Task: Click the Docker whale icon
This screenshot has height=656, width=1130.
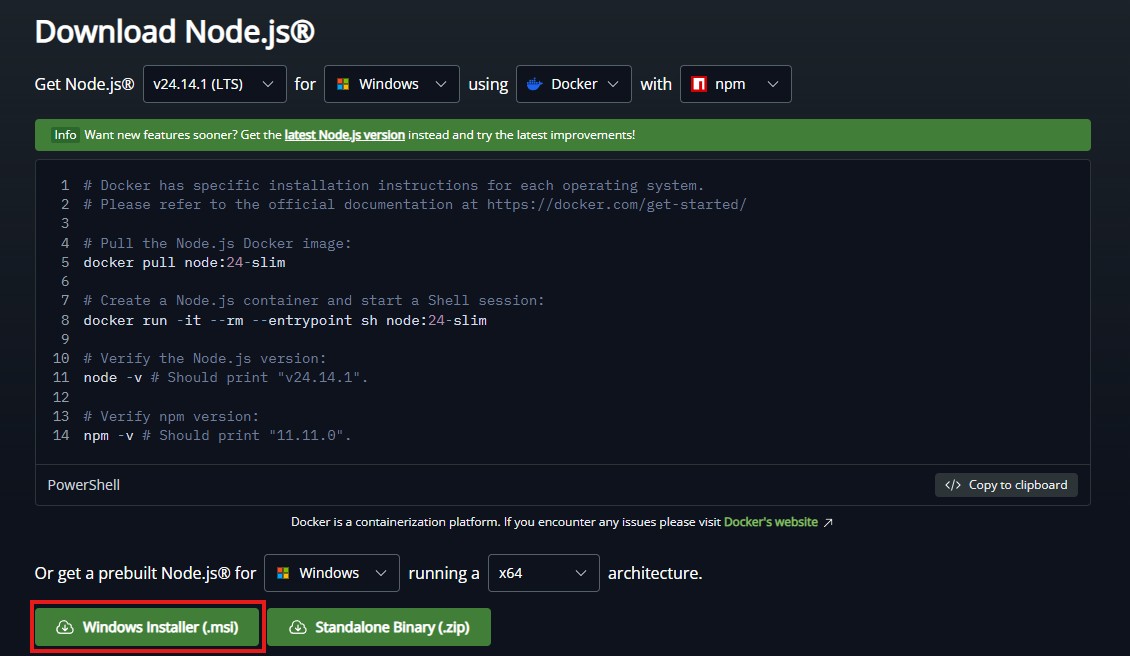Action: point(534,84)
